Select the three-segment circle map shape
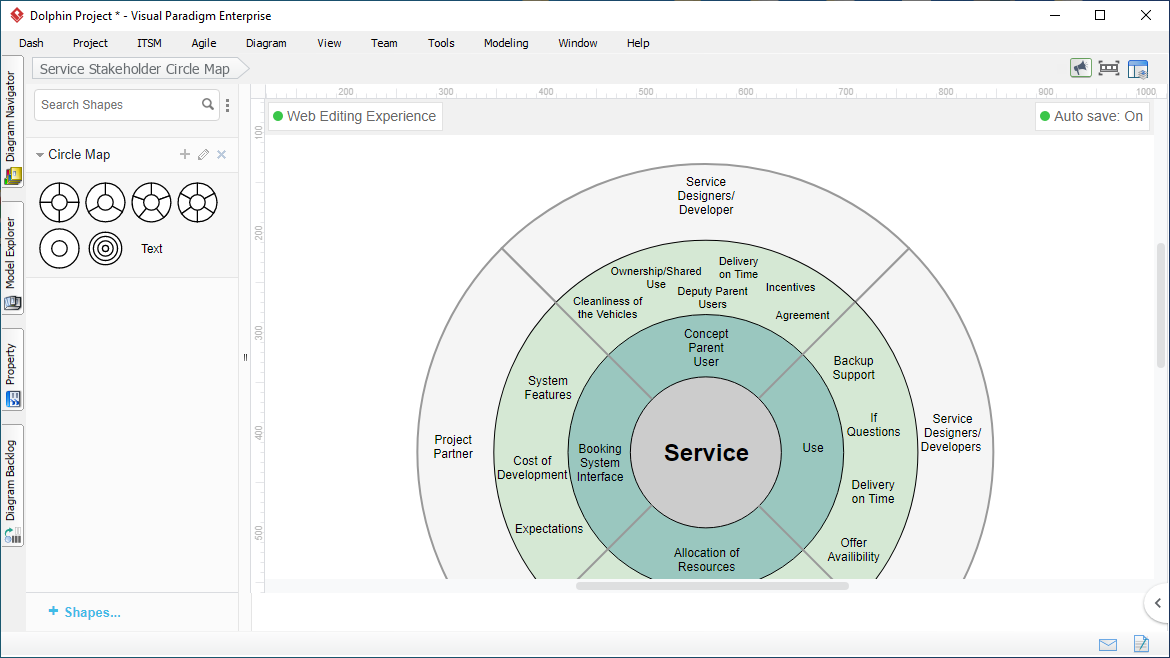The width and height of the screenshot is (1170, 658). tap(105, 202)
